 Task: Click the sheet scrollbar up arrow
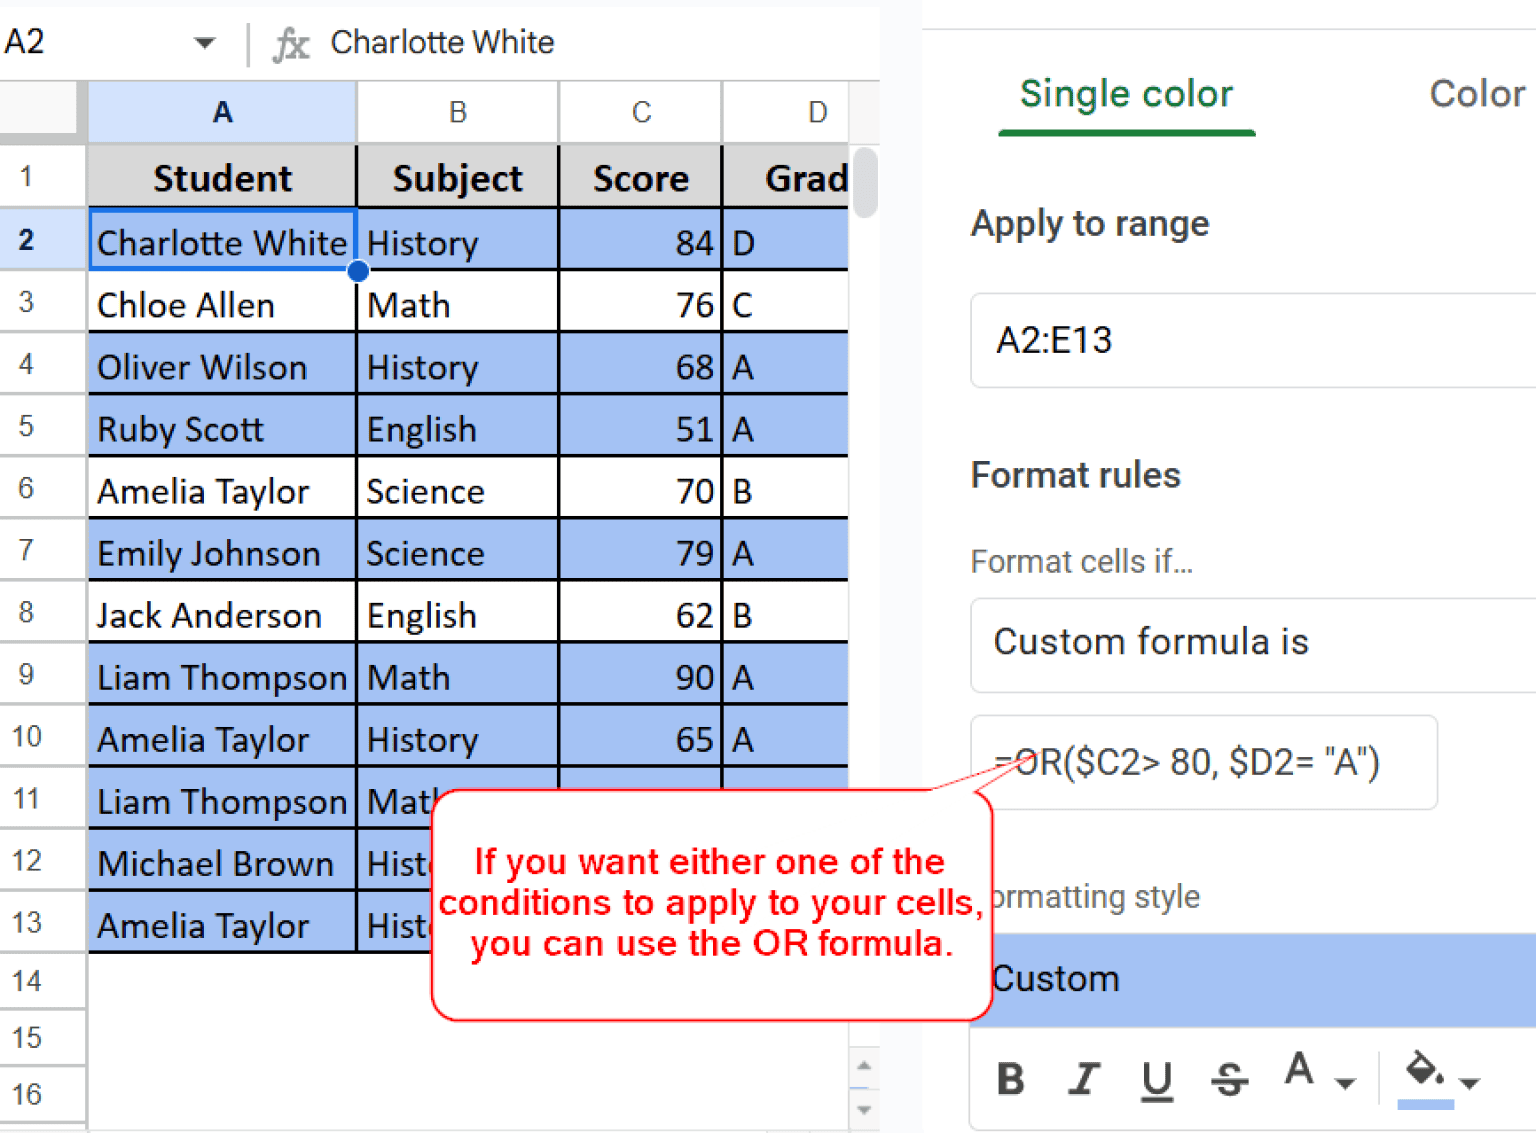[864, 1066]
